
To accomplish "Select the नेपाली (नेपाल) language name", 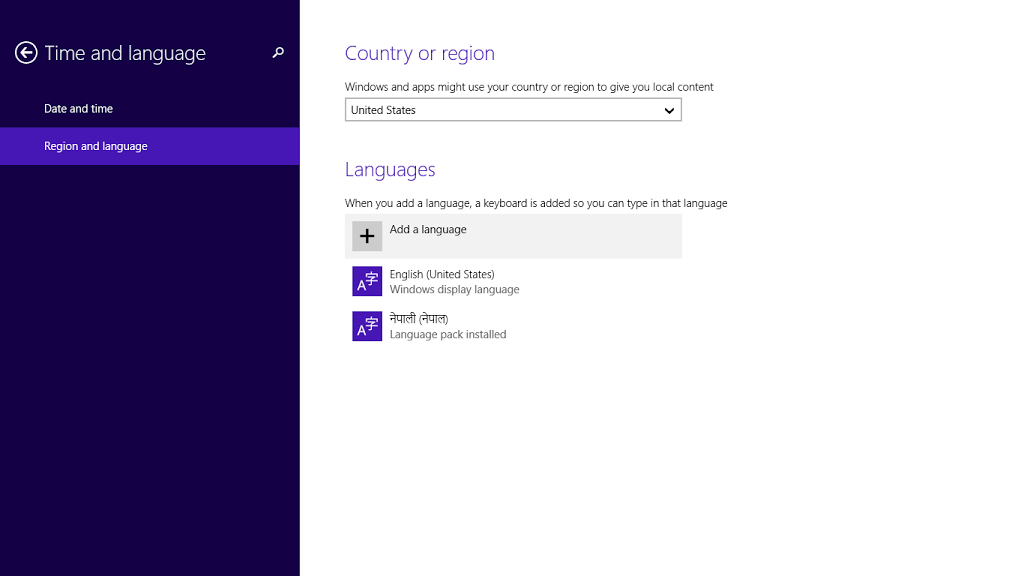I will [419, 319].
